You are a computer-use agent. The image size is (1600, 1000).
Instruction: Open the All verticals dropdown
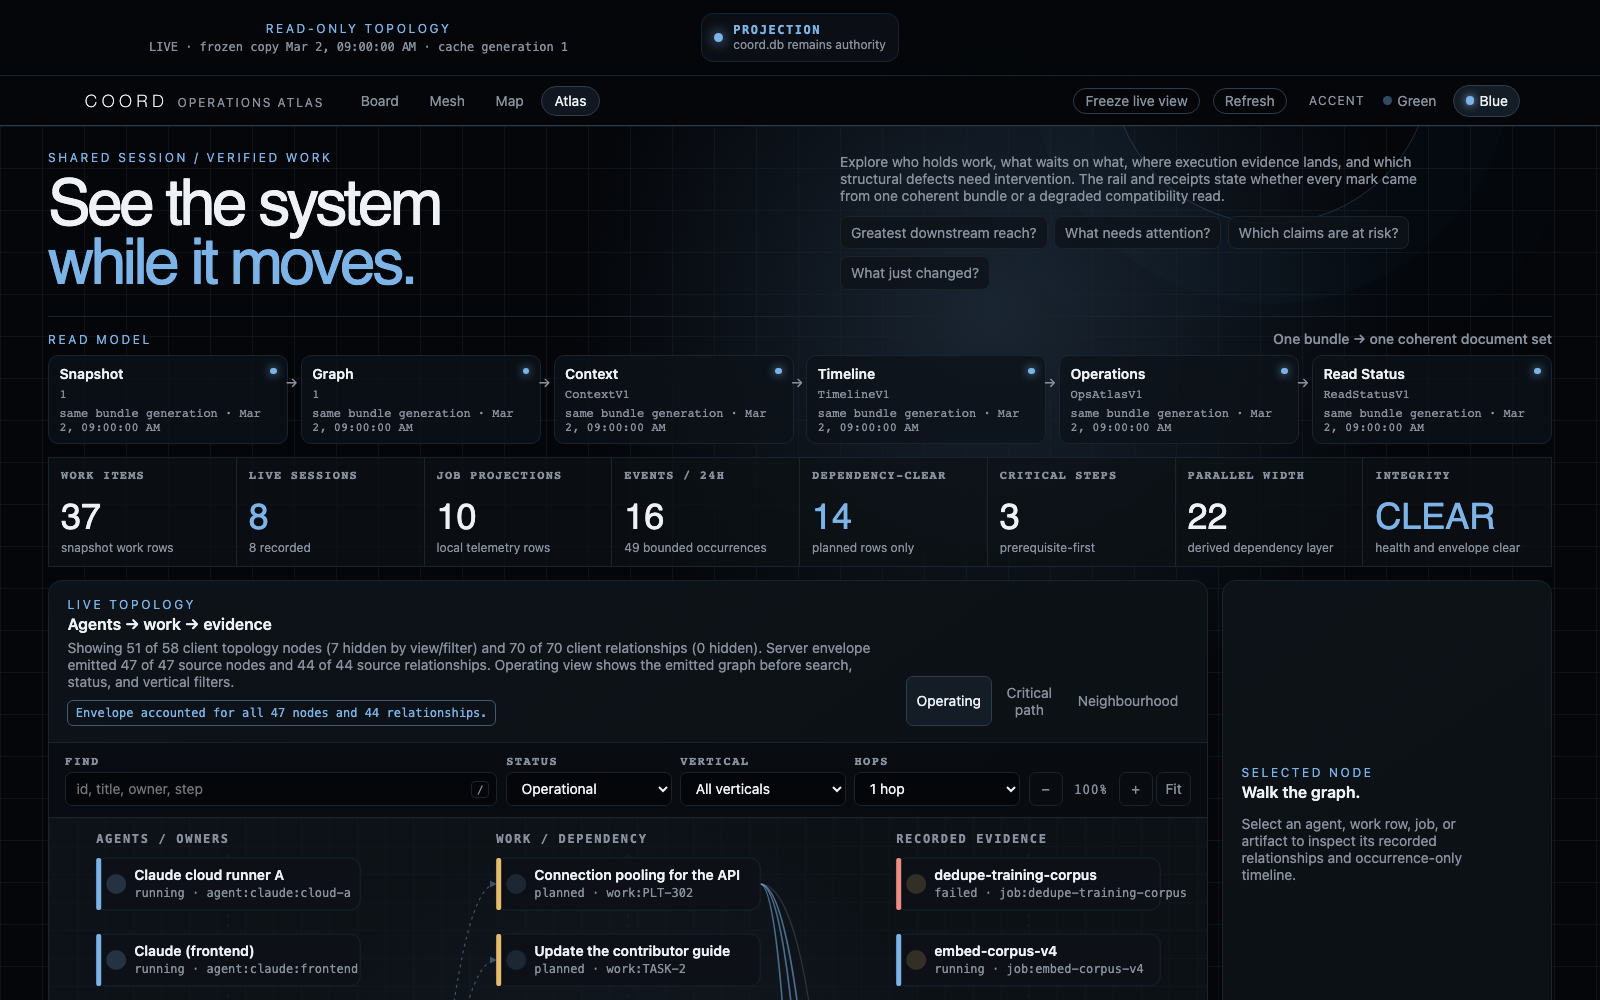coord(763,789)
